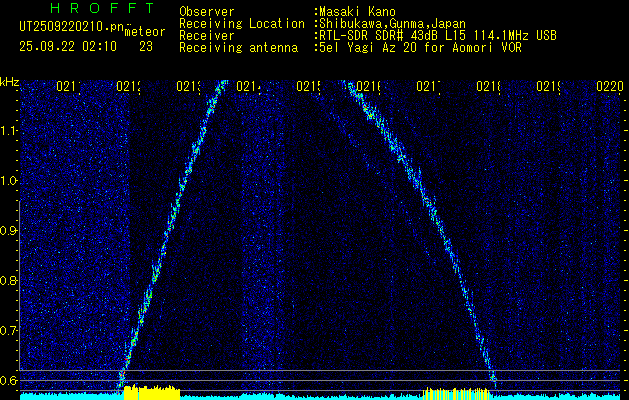The height and width of the screenshot is (400, 629).
Task: Click the 0.8 frequency axis label
Action: pyautogui.click(x=7, y=280)
